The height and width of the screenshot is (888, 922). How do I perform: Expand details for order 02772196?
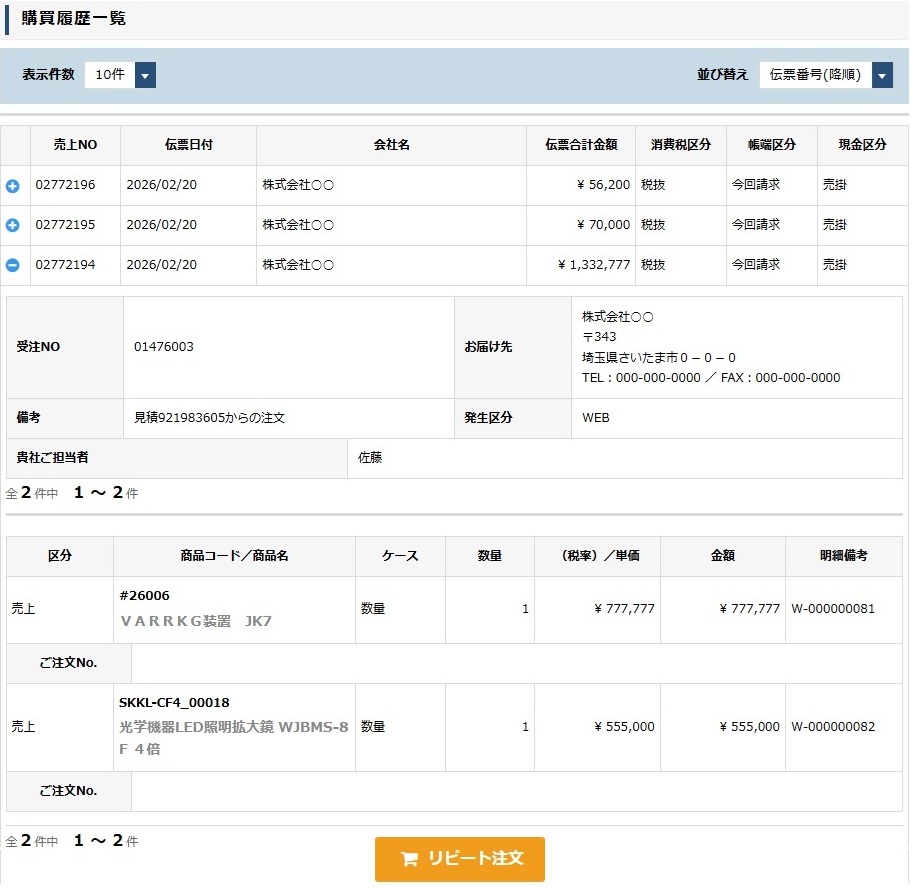tap(13, 186)
